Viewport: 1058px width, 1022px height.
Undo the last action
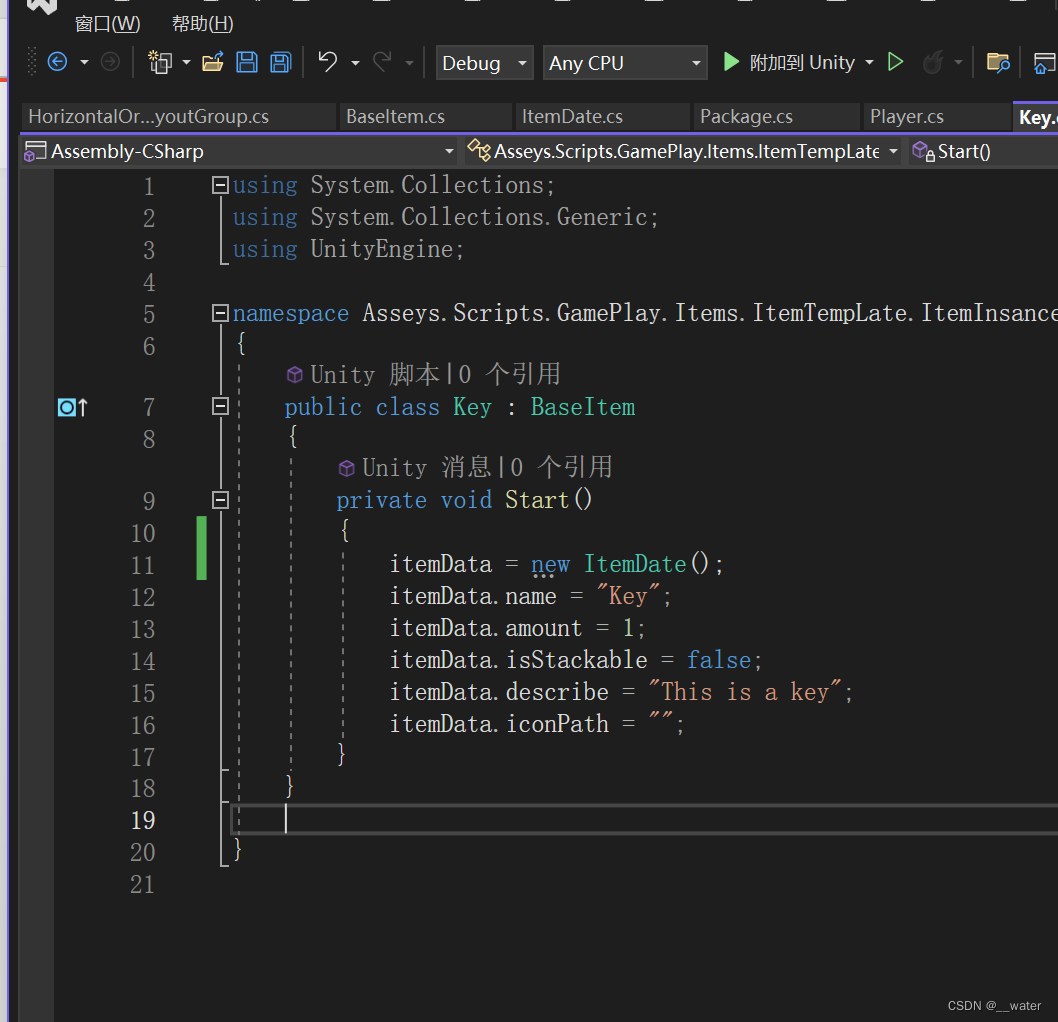328,63
